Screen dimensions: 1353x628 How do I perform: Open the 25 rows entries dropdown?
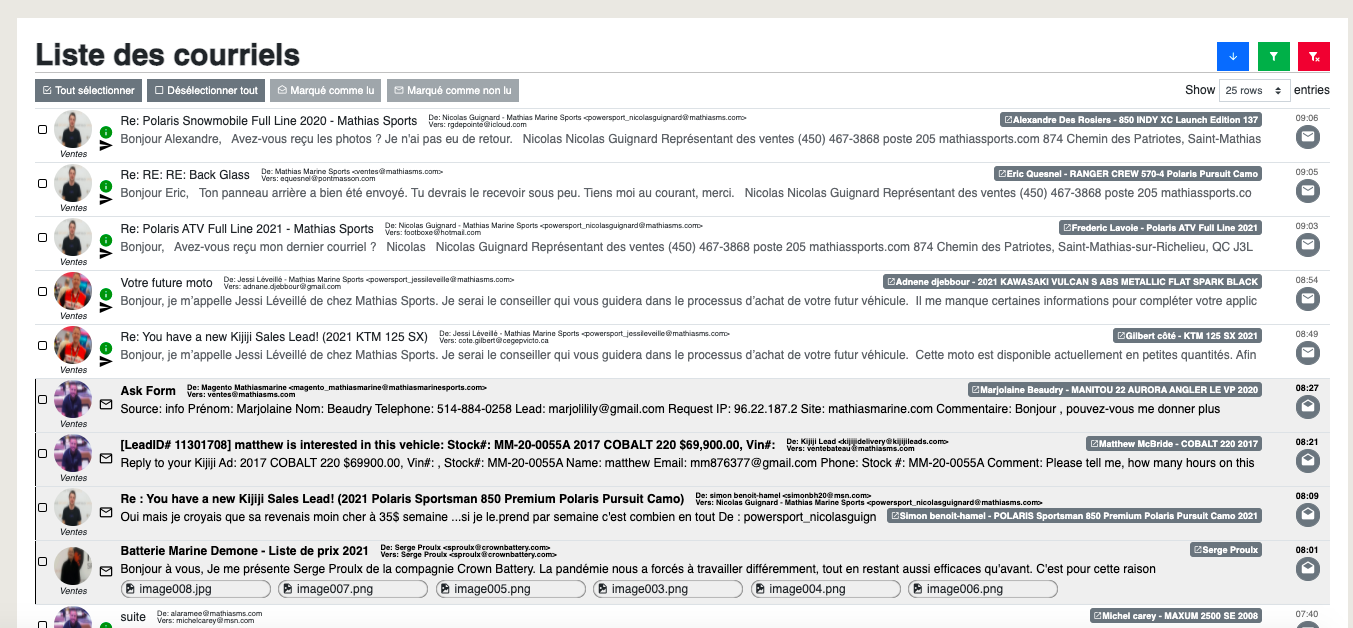click(1255, 90)
